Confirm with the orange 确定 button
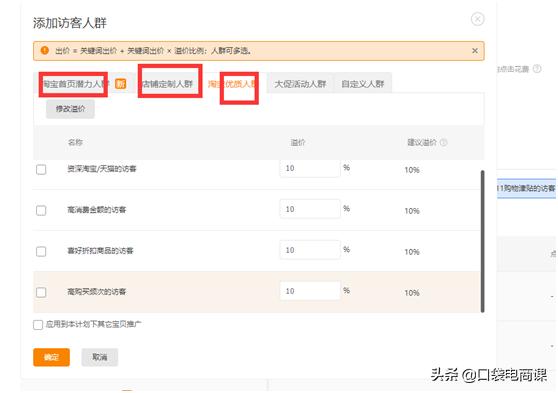The height and width of the screenshot is (393, 558). pos(52,357)
